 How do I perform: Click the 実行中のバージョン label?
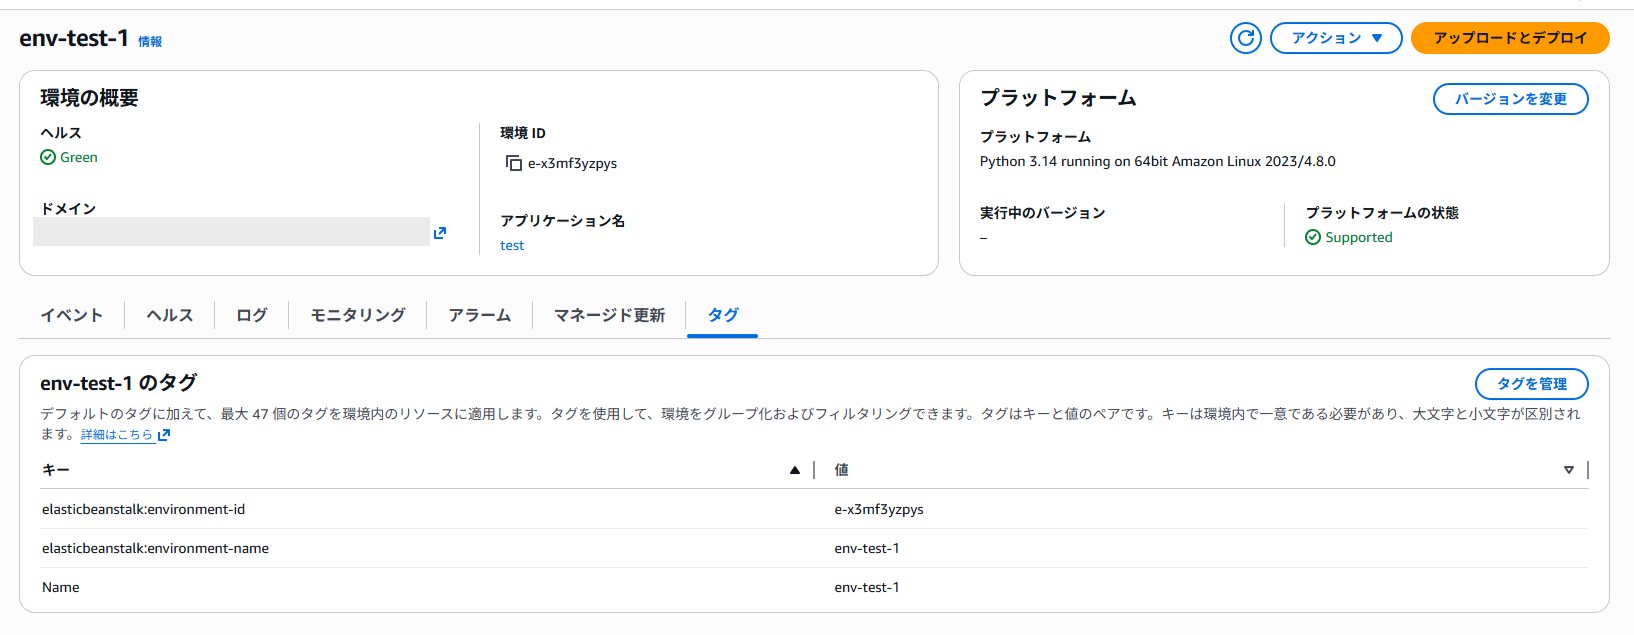pos(1042,213)
